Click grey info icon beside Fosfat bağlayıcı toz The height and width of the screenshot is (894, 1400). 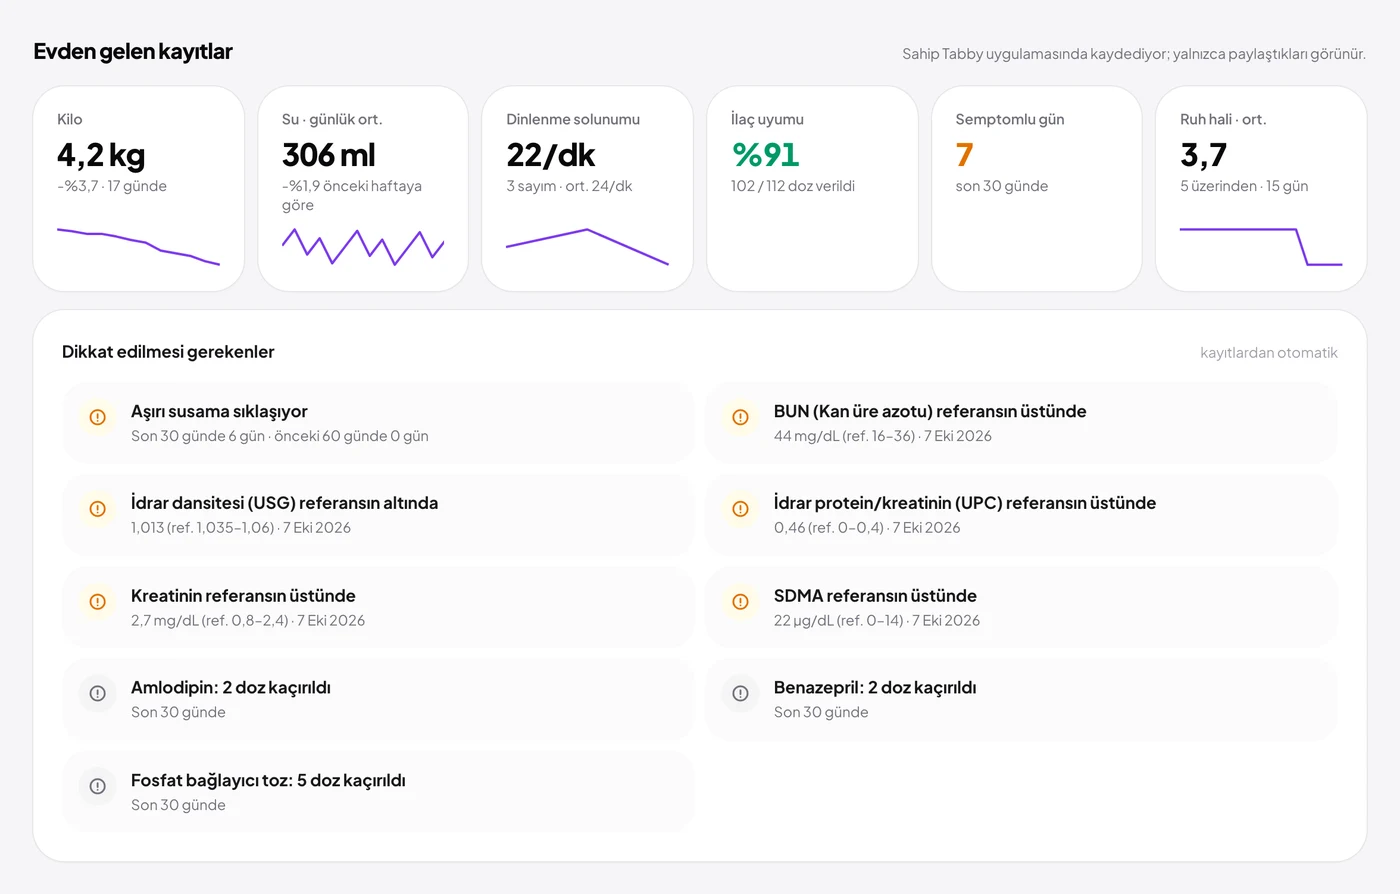[x=98, y=787]
